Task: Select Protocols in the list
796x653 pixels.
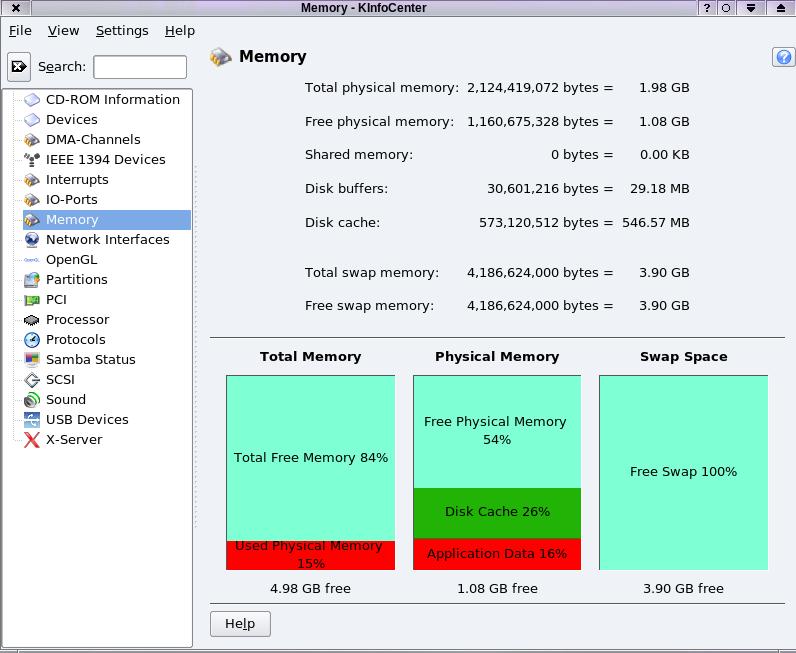Action: pyautogui.click(x=76, y=340)
